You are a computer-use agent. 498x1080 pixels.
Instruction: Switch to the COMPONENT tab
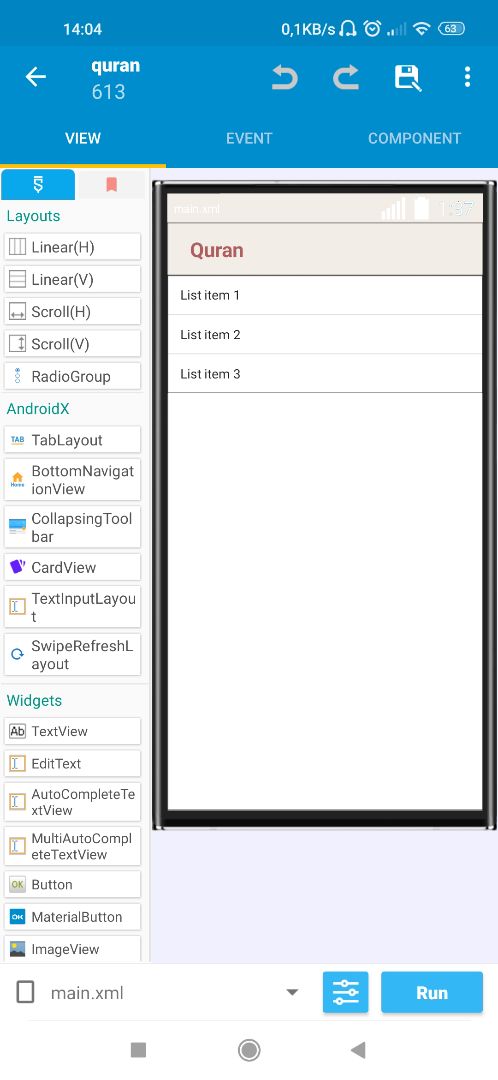point(414,138)
